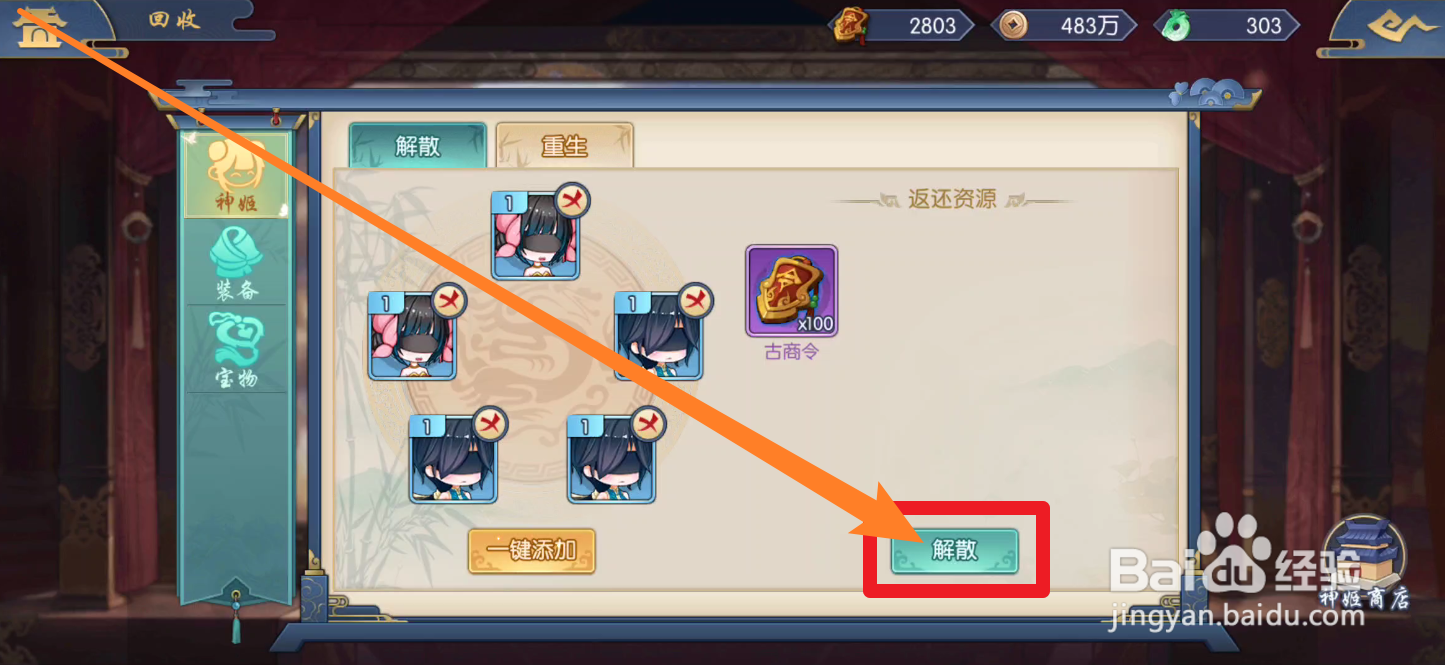Switch to the 解散 tab
1445x665 pixels.
417,146
